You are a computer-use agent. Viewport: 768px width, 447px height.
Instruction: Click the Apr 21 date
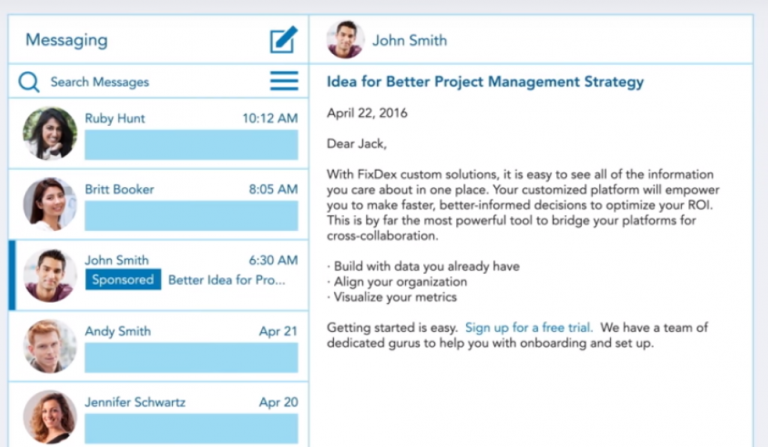tap(278, 331)
